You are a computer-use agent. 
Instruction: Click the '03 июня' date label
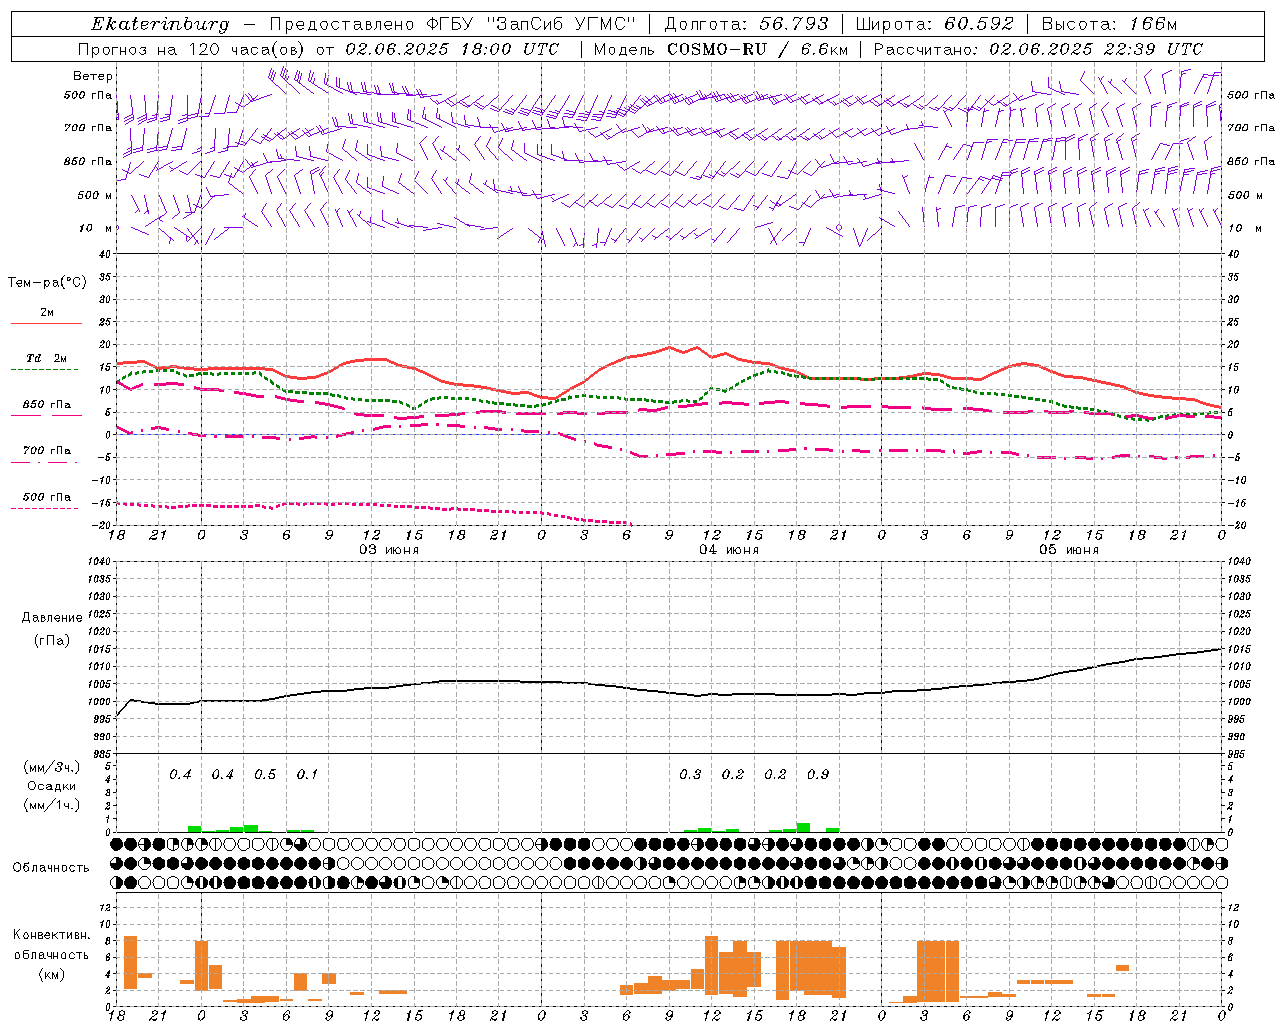coord(389,550)
